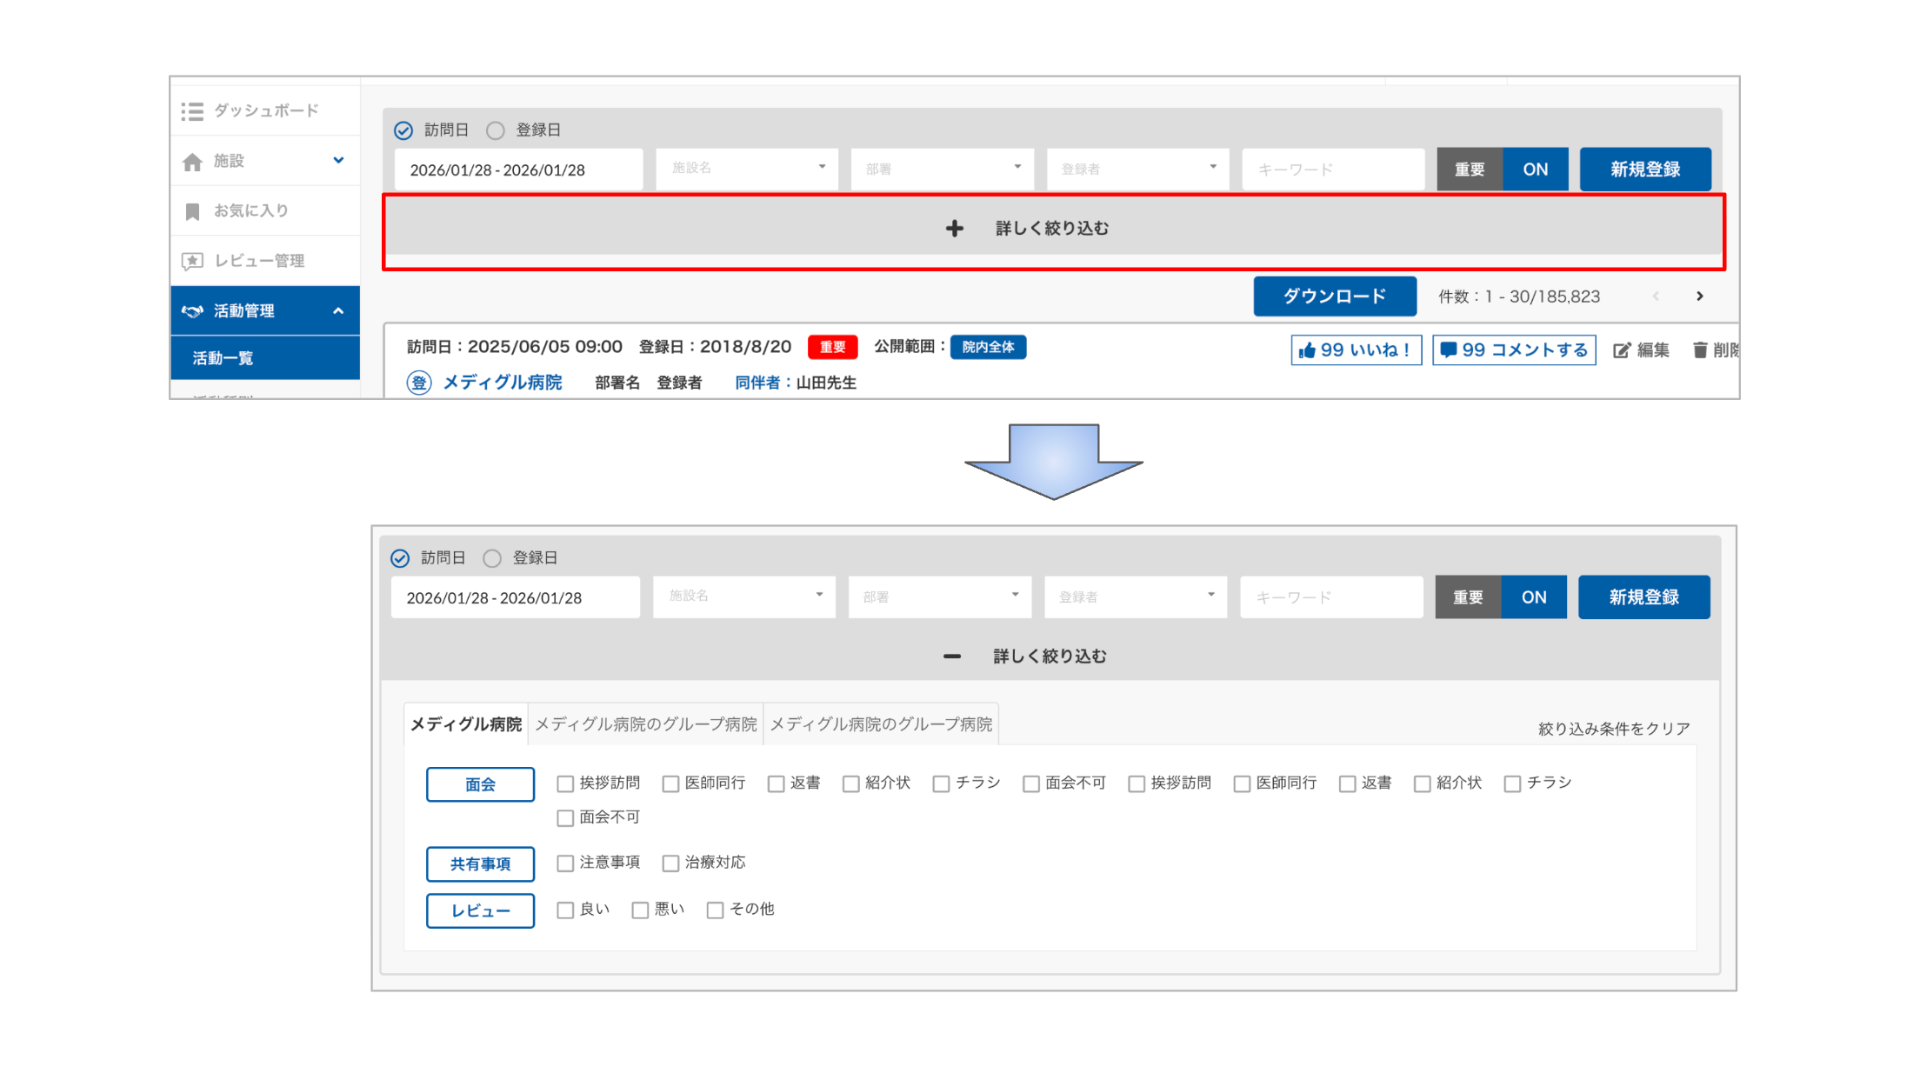Check the 医師同行 checkbox under 面会

click(x=670, y=784)
